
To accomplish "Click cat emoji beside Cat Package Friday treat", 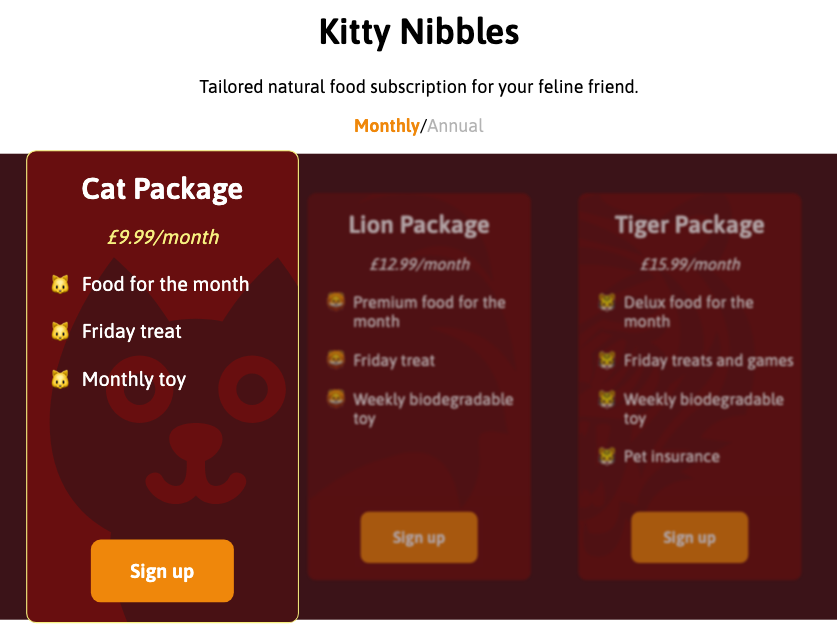I will tap(60, 332).
